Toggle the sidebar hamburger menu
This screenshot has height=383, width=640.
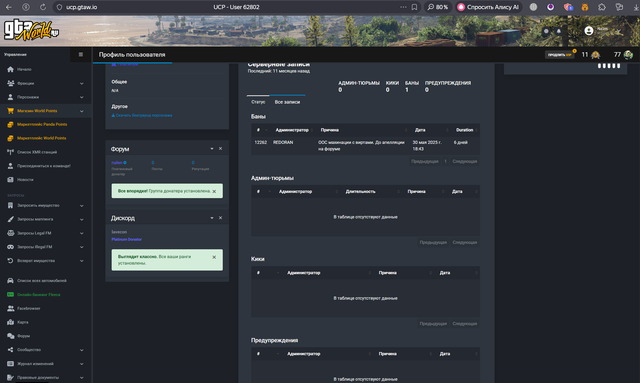coord(81,54)
